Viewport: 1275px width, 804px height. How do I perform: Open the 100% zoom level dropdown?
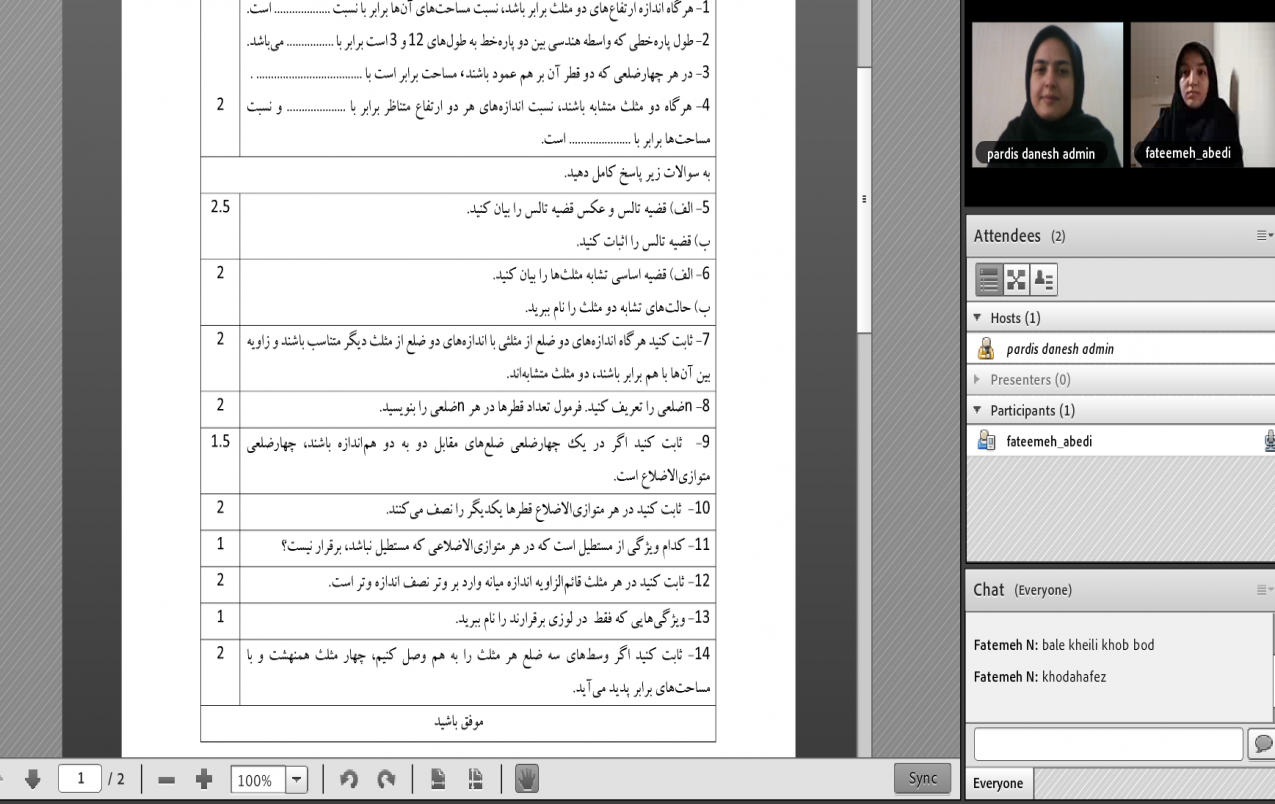click(x=296, y=780)
